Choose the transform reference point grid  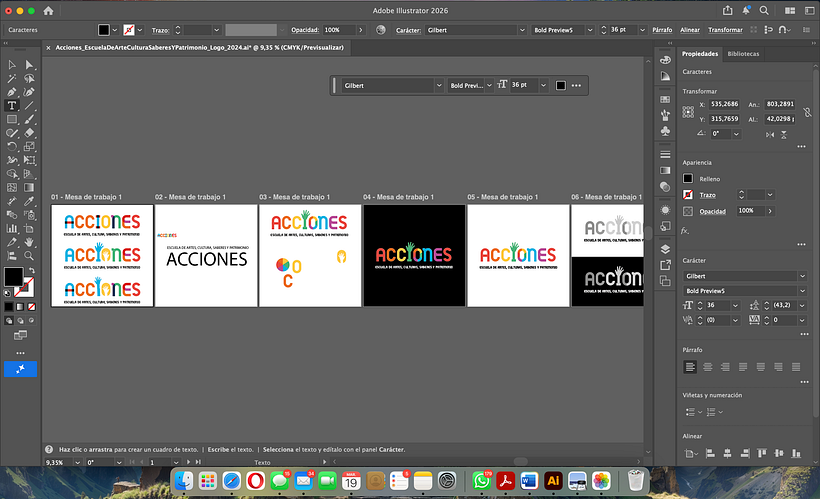coord(688,111)
